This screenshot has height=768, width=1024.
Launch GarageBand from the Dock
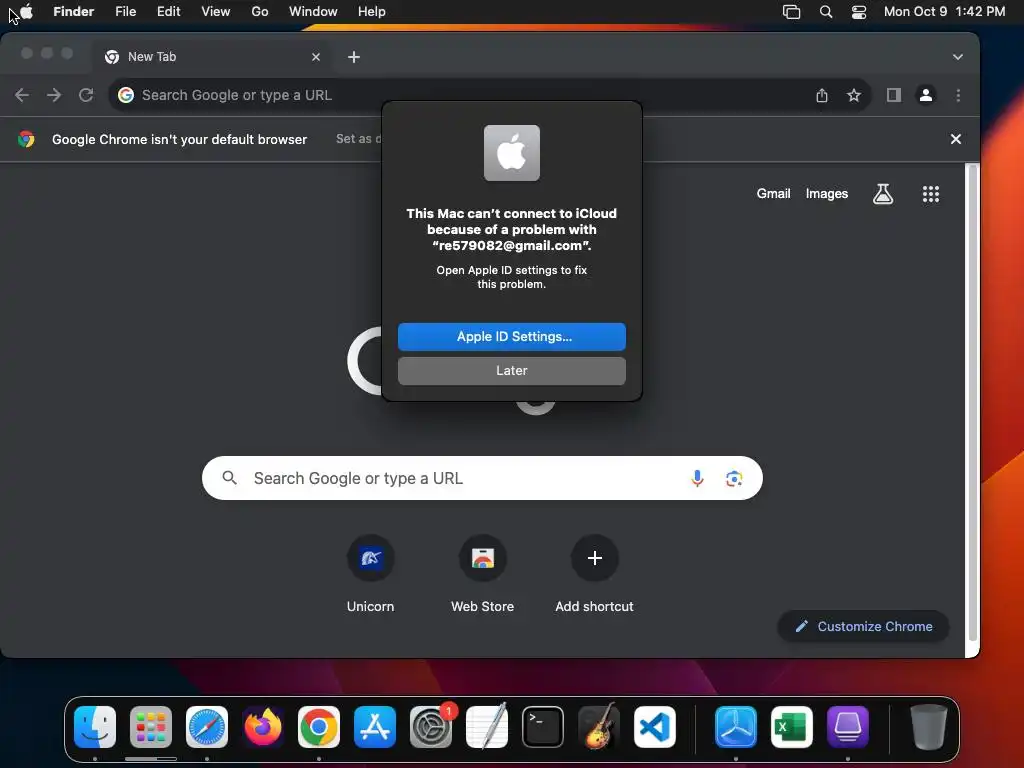click(599, 727)
